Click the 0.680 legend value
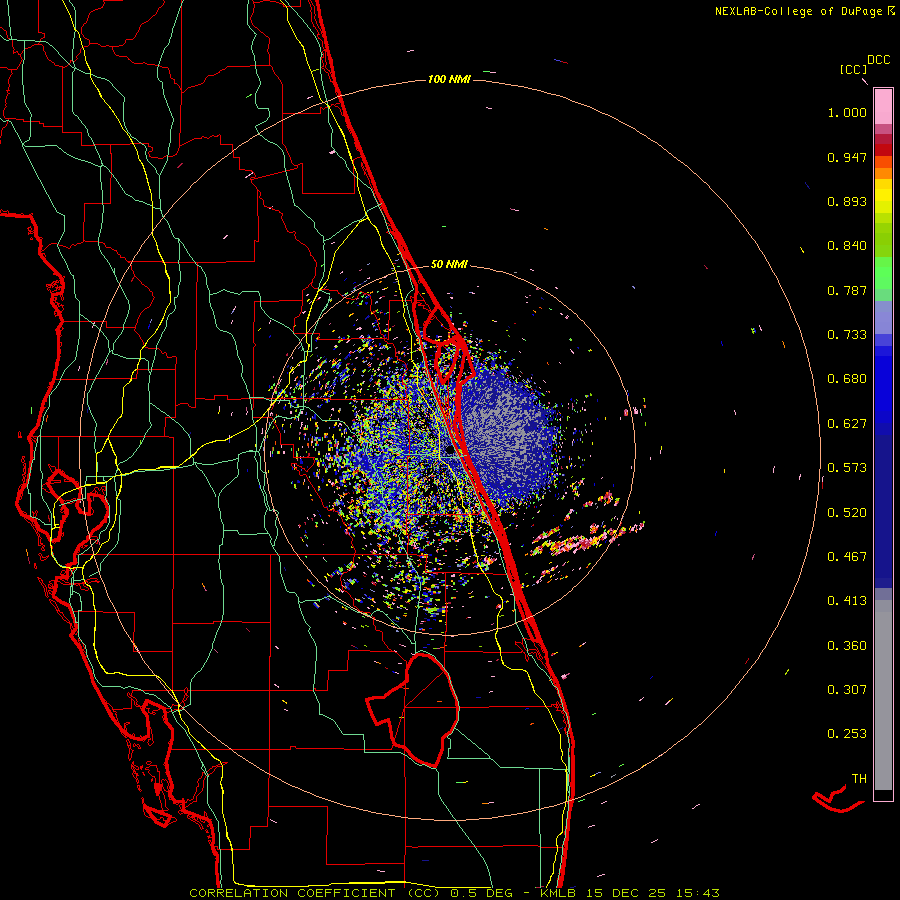This screenshot has height=900, width=900. pyautogui.click(x=847, y=379)
